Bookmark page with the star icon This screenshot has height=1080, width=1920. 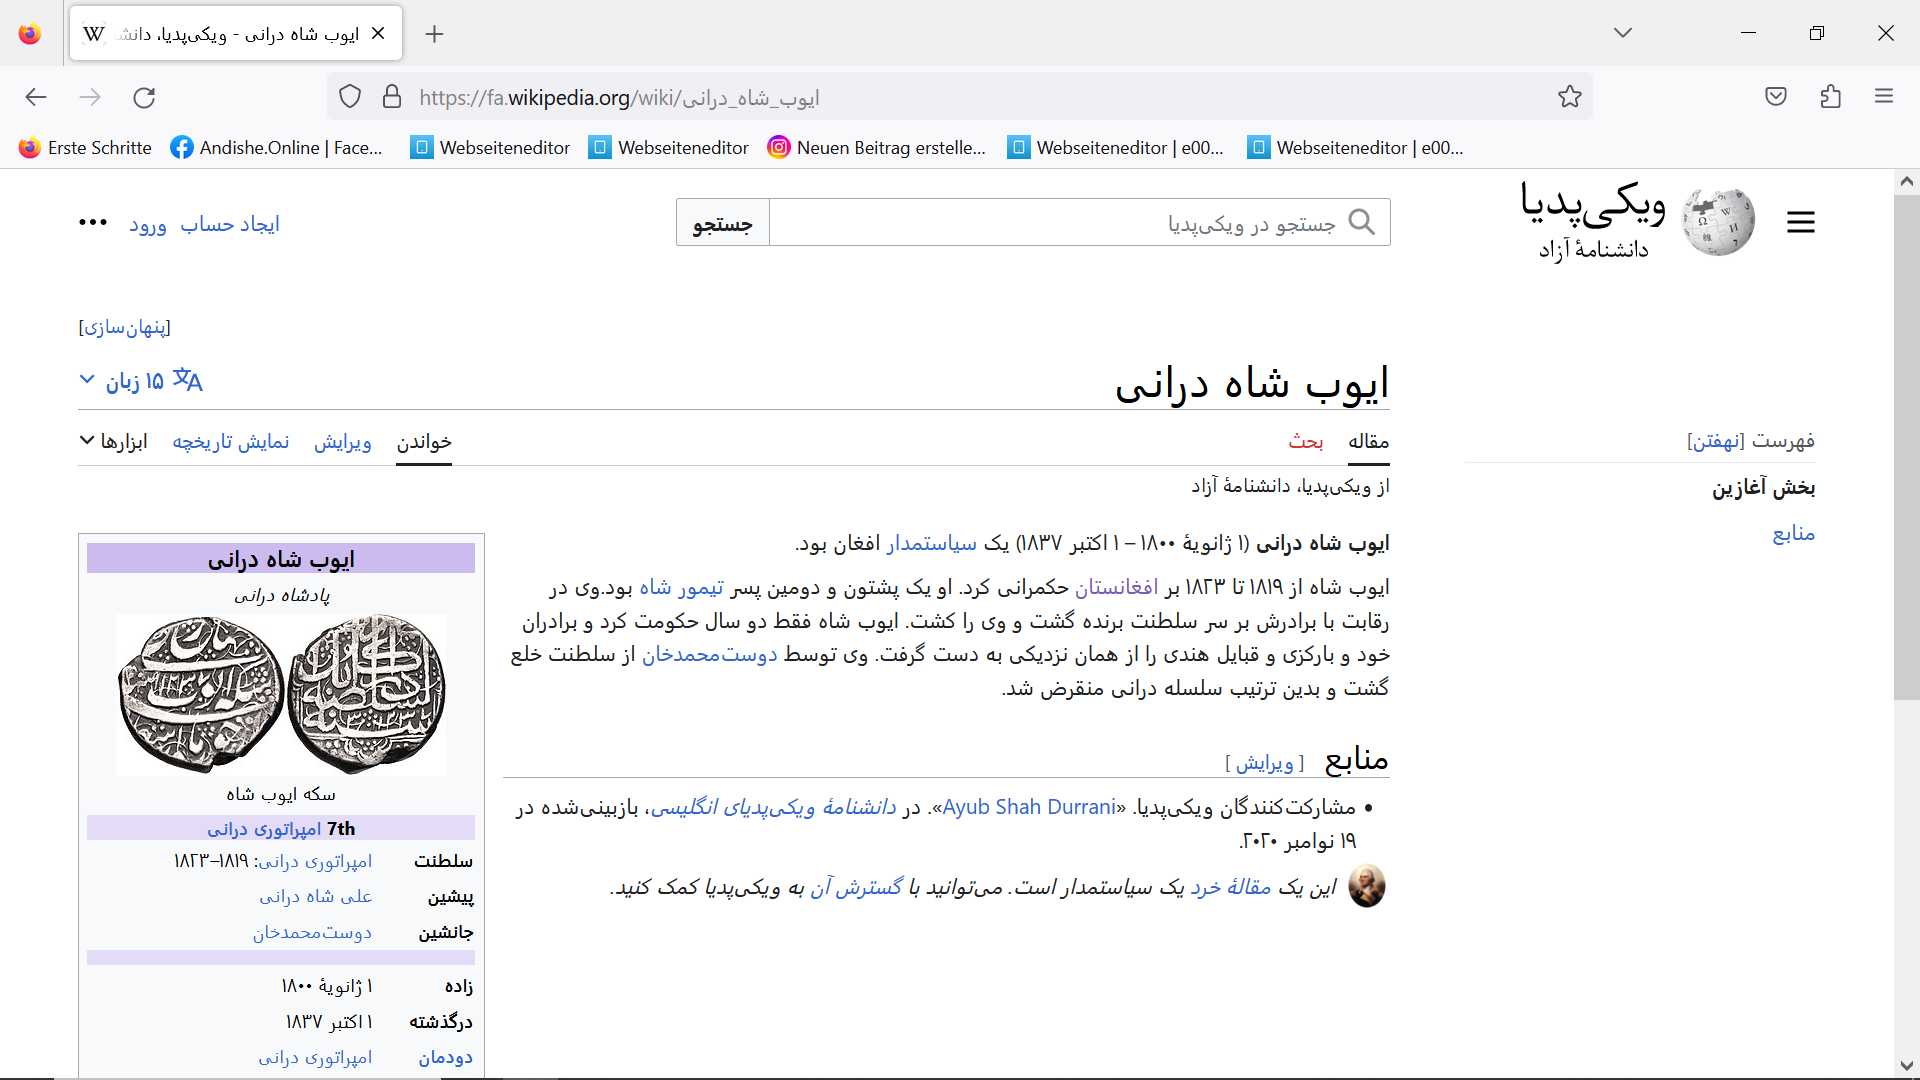[1569, 97]
